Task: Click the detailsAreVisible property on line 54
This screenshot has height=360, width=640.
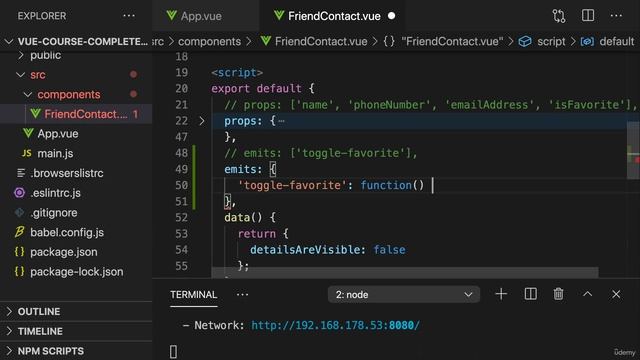Action: click(305, 250)
